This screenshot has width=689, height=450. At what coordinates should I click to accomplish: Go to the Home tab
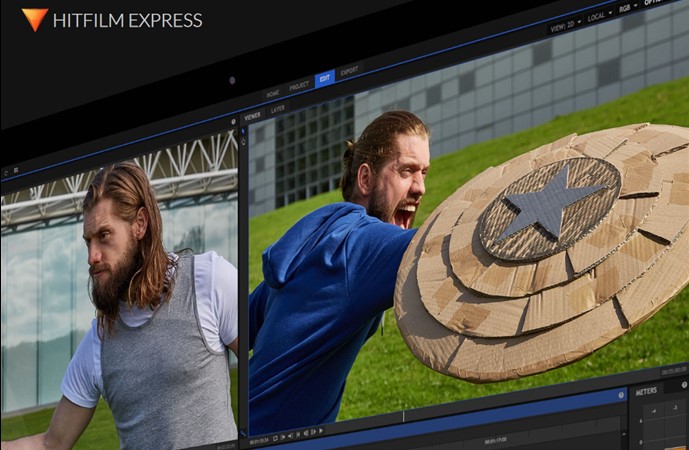[272, 93]
